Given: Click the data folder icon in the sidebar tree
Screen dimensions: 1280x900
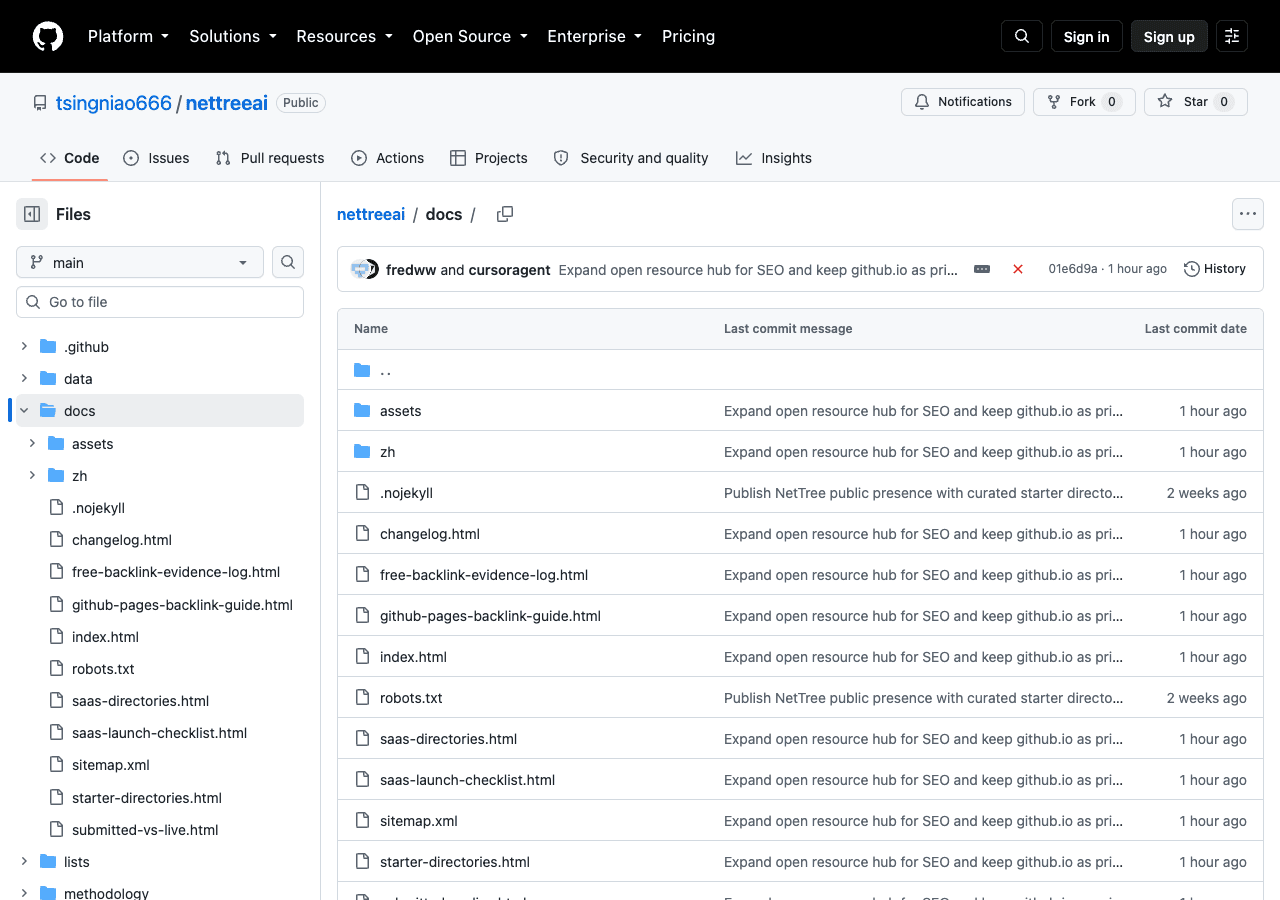Looking at the screenshot, I should coord(48,379).
